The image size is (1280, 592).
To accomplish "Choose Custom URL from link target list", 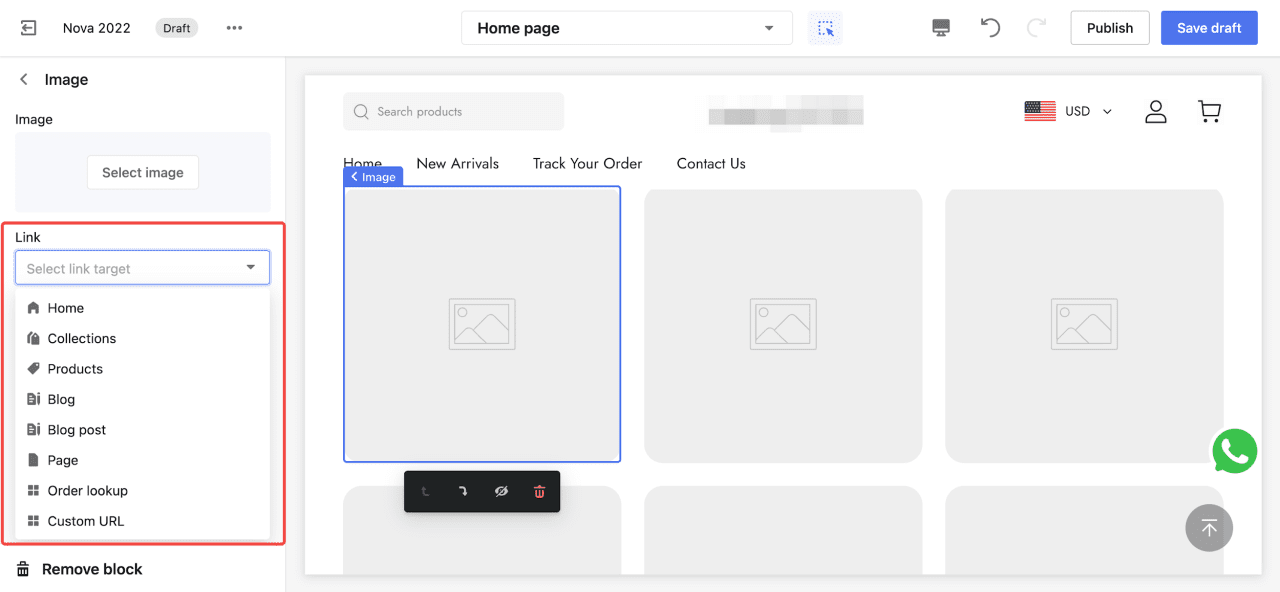I will pos(143,521).
